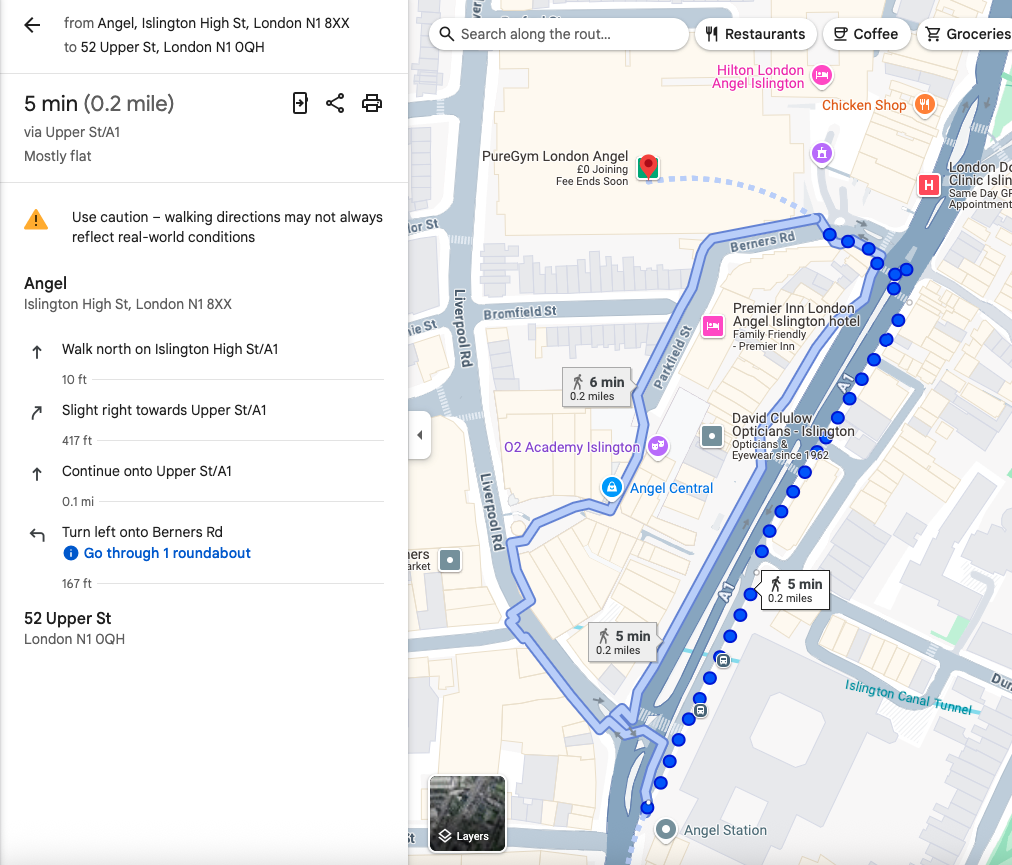The width and height of the screenshot is (1012, 865).
Task: Filter map by Restaurants chip
Action: (756, 34)
